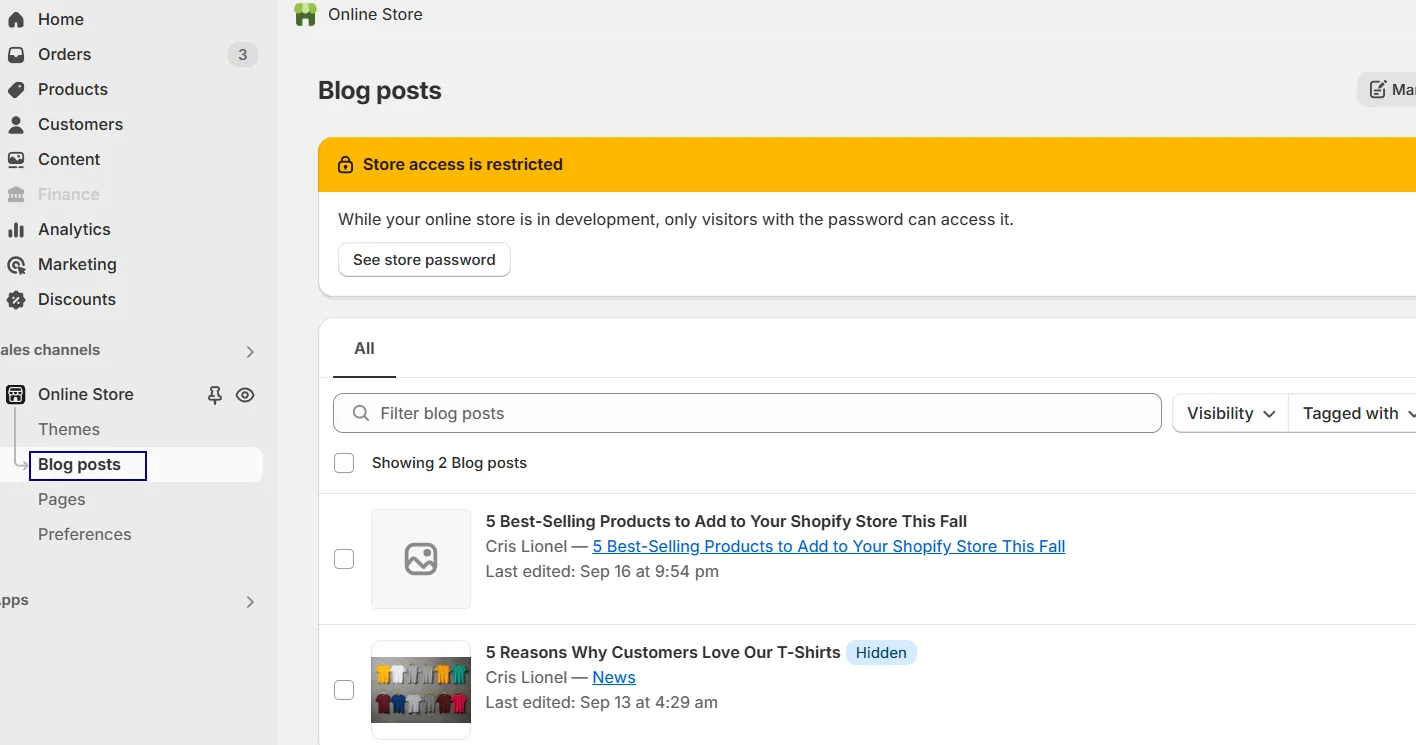Open Themes in the sidebar
The width and height of the screenshot is (1416, 745).
coord(69,429)
